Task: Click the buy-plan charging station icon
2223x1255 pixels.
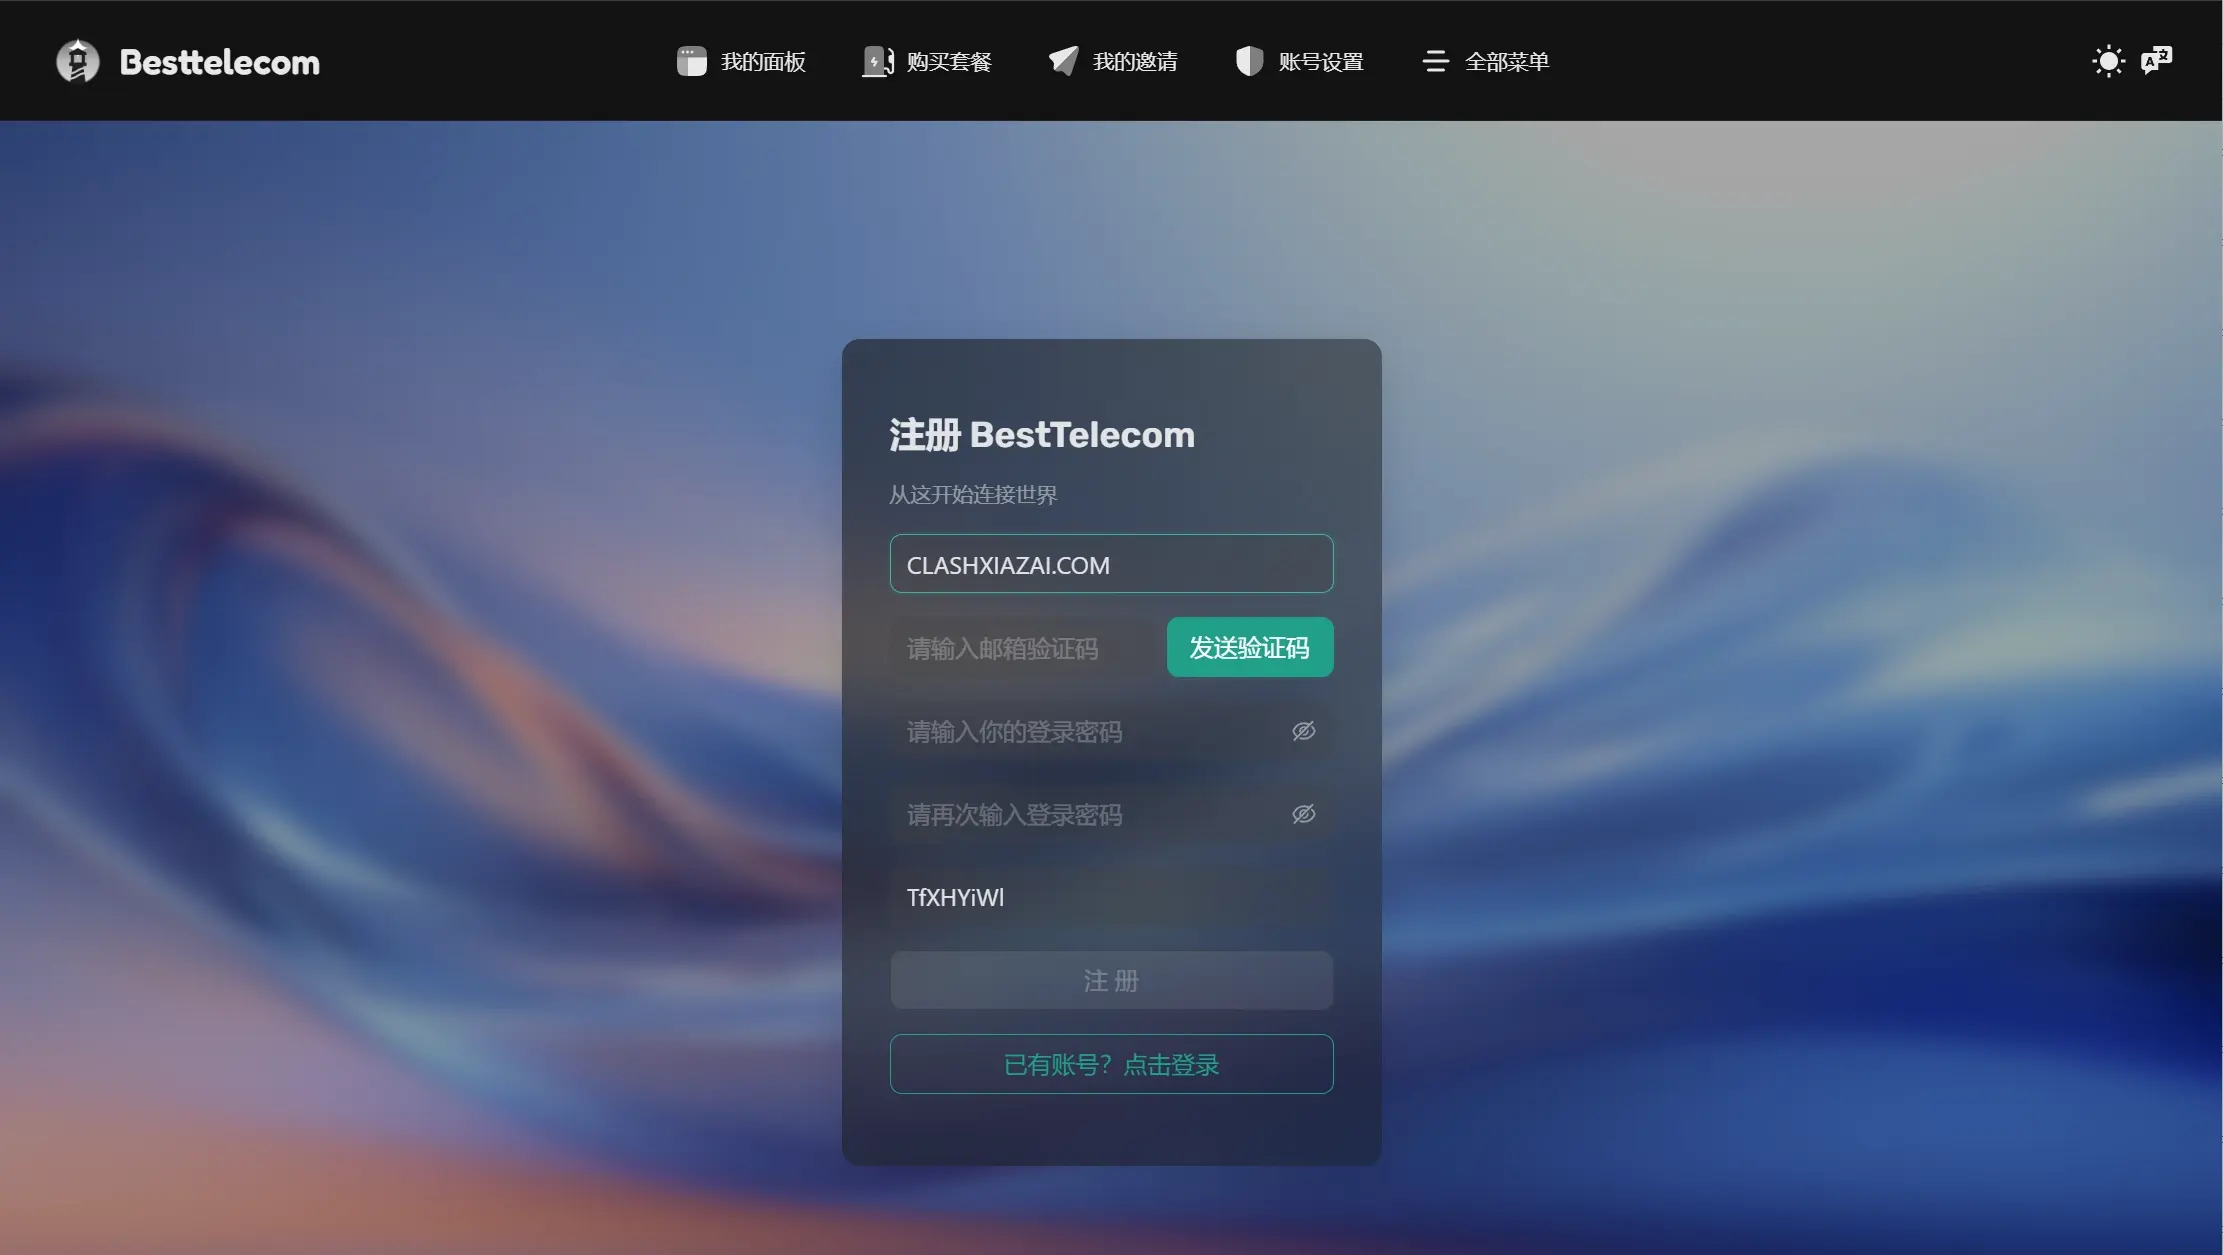Action: click(x=877, y=61)
